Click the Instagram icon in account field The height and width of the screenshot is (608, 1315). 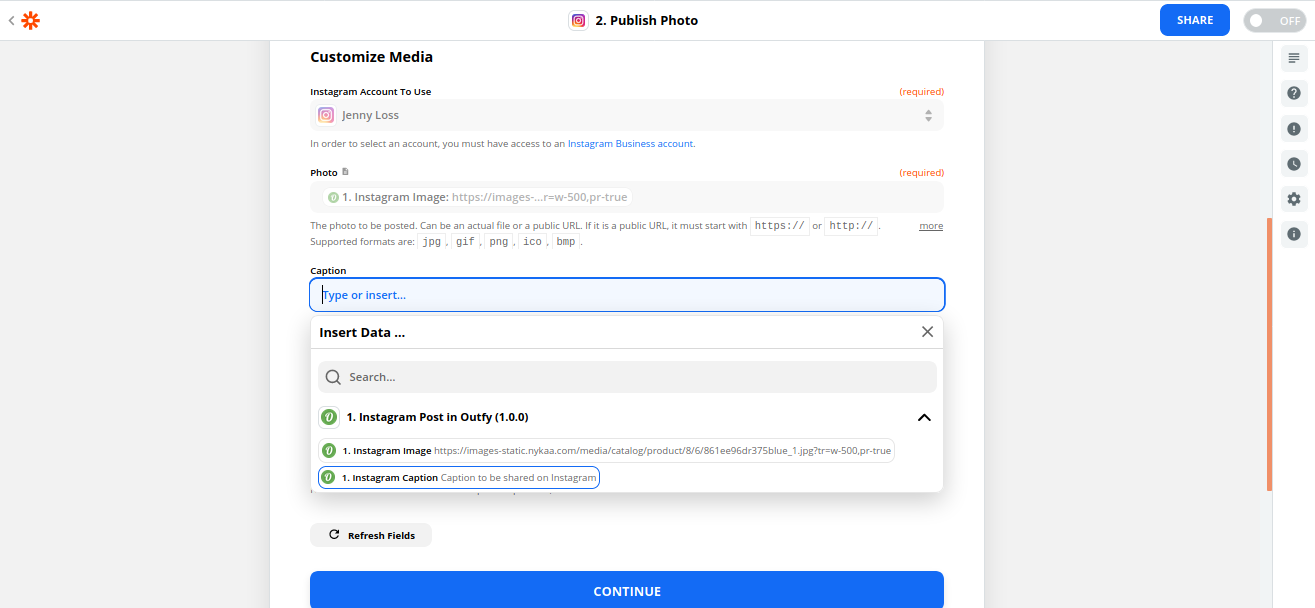pyautogui.click(x=326, y=115)
